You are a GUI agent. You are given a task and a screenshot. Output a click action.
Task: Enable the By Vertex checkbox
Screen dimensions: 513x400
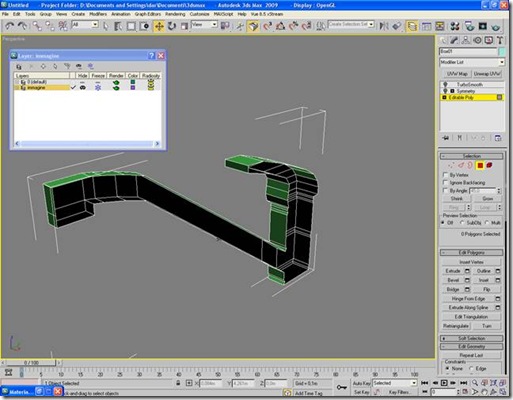tap(445, 175)
